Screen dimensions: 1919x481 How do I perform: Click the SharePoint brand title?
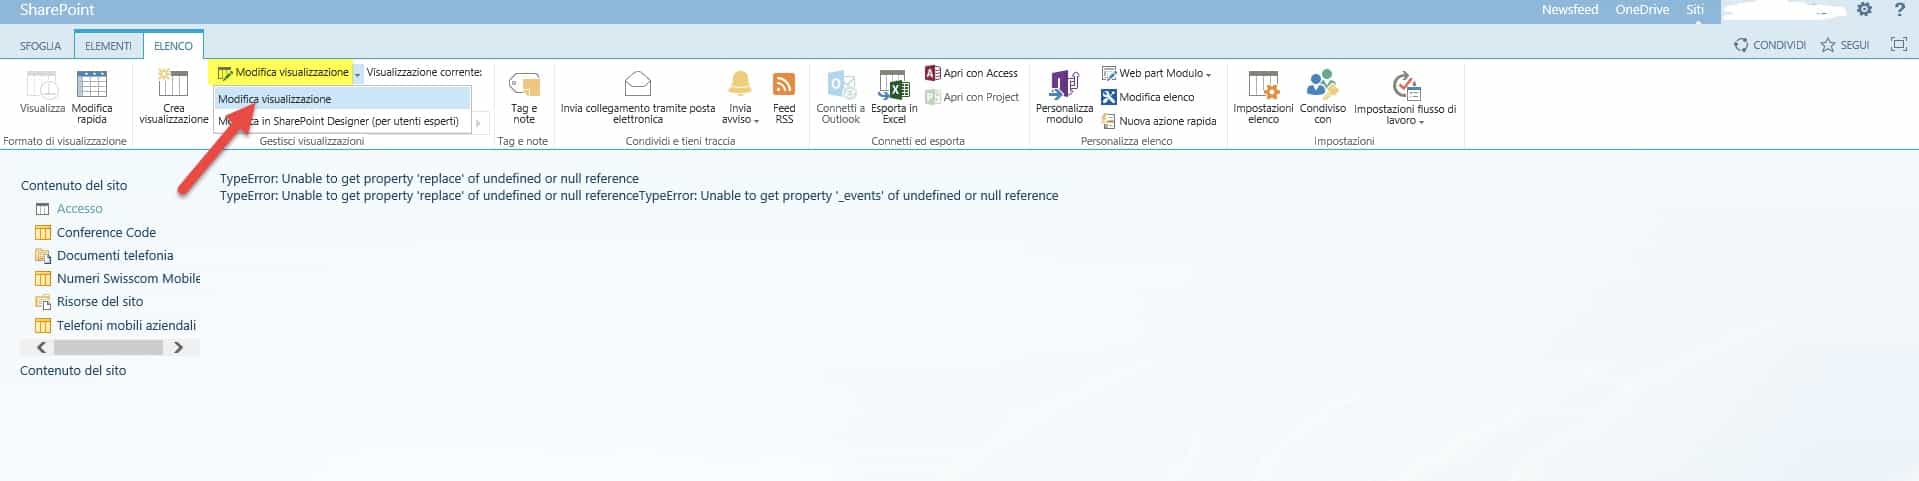click(x=57, y=10)
